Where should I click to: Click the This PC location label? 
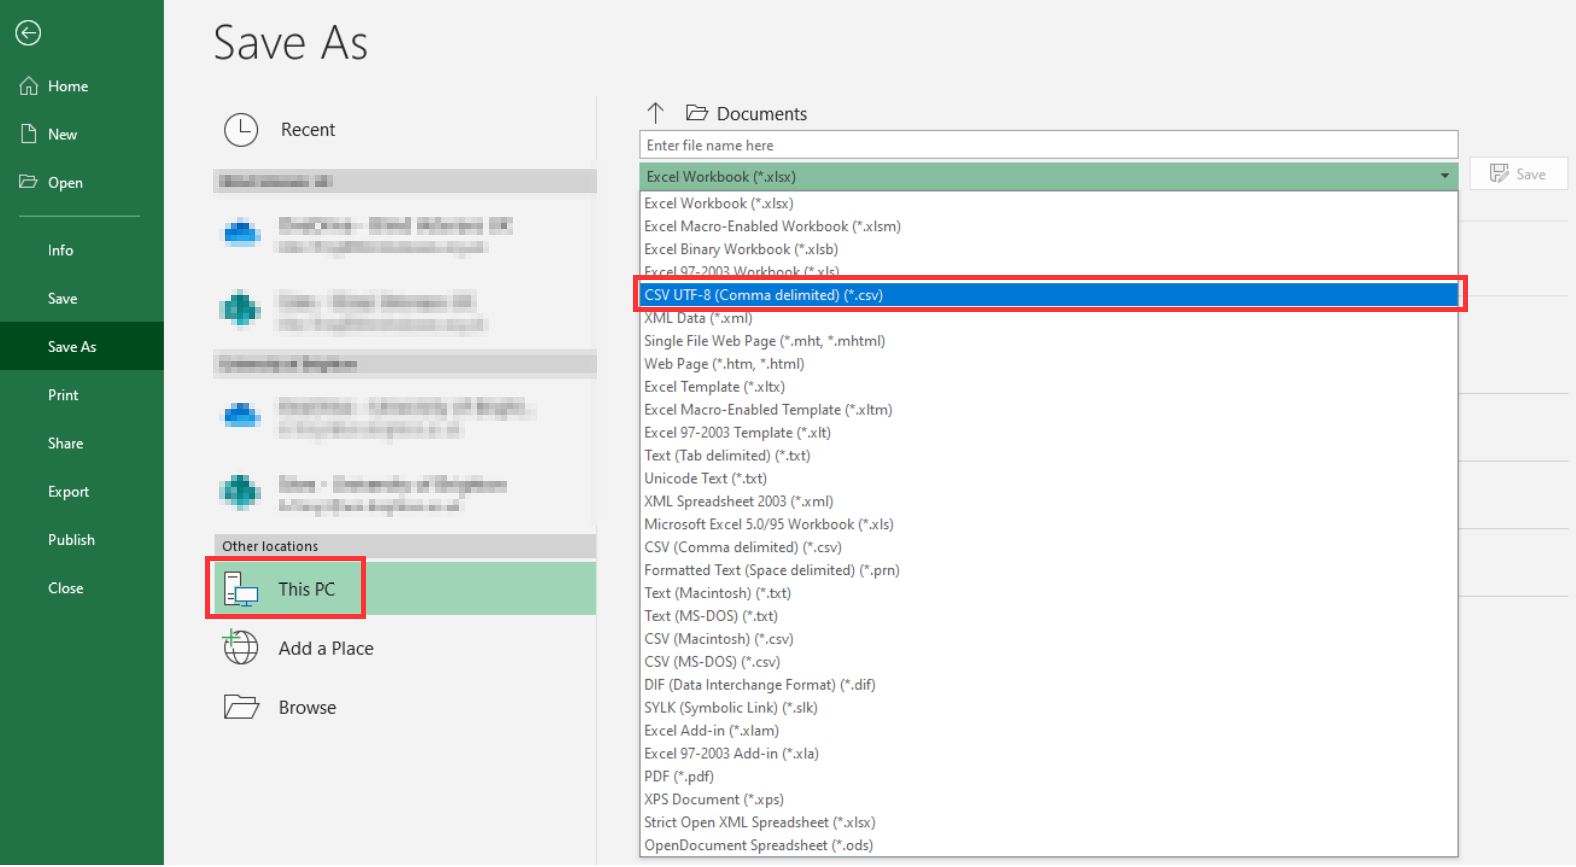click(x=306, y=589)
